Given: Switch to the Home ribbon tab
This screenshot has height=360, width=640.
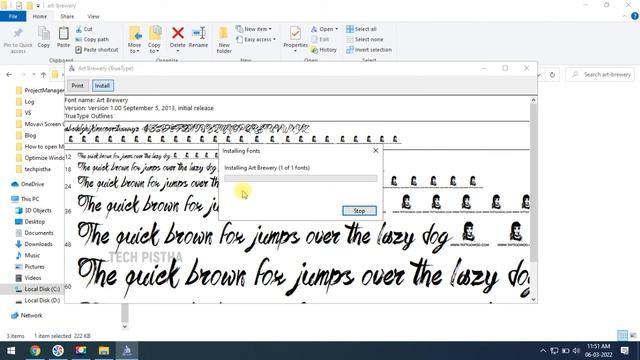Looking at the screenshot, I should [40, 16].
